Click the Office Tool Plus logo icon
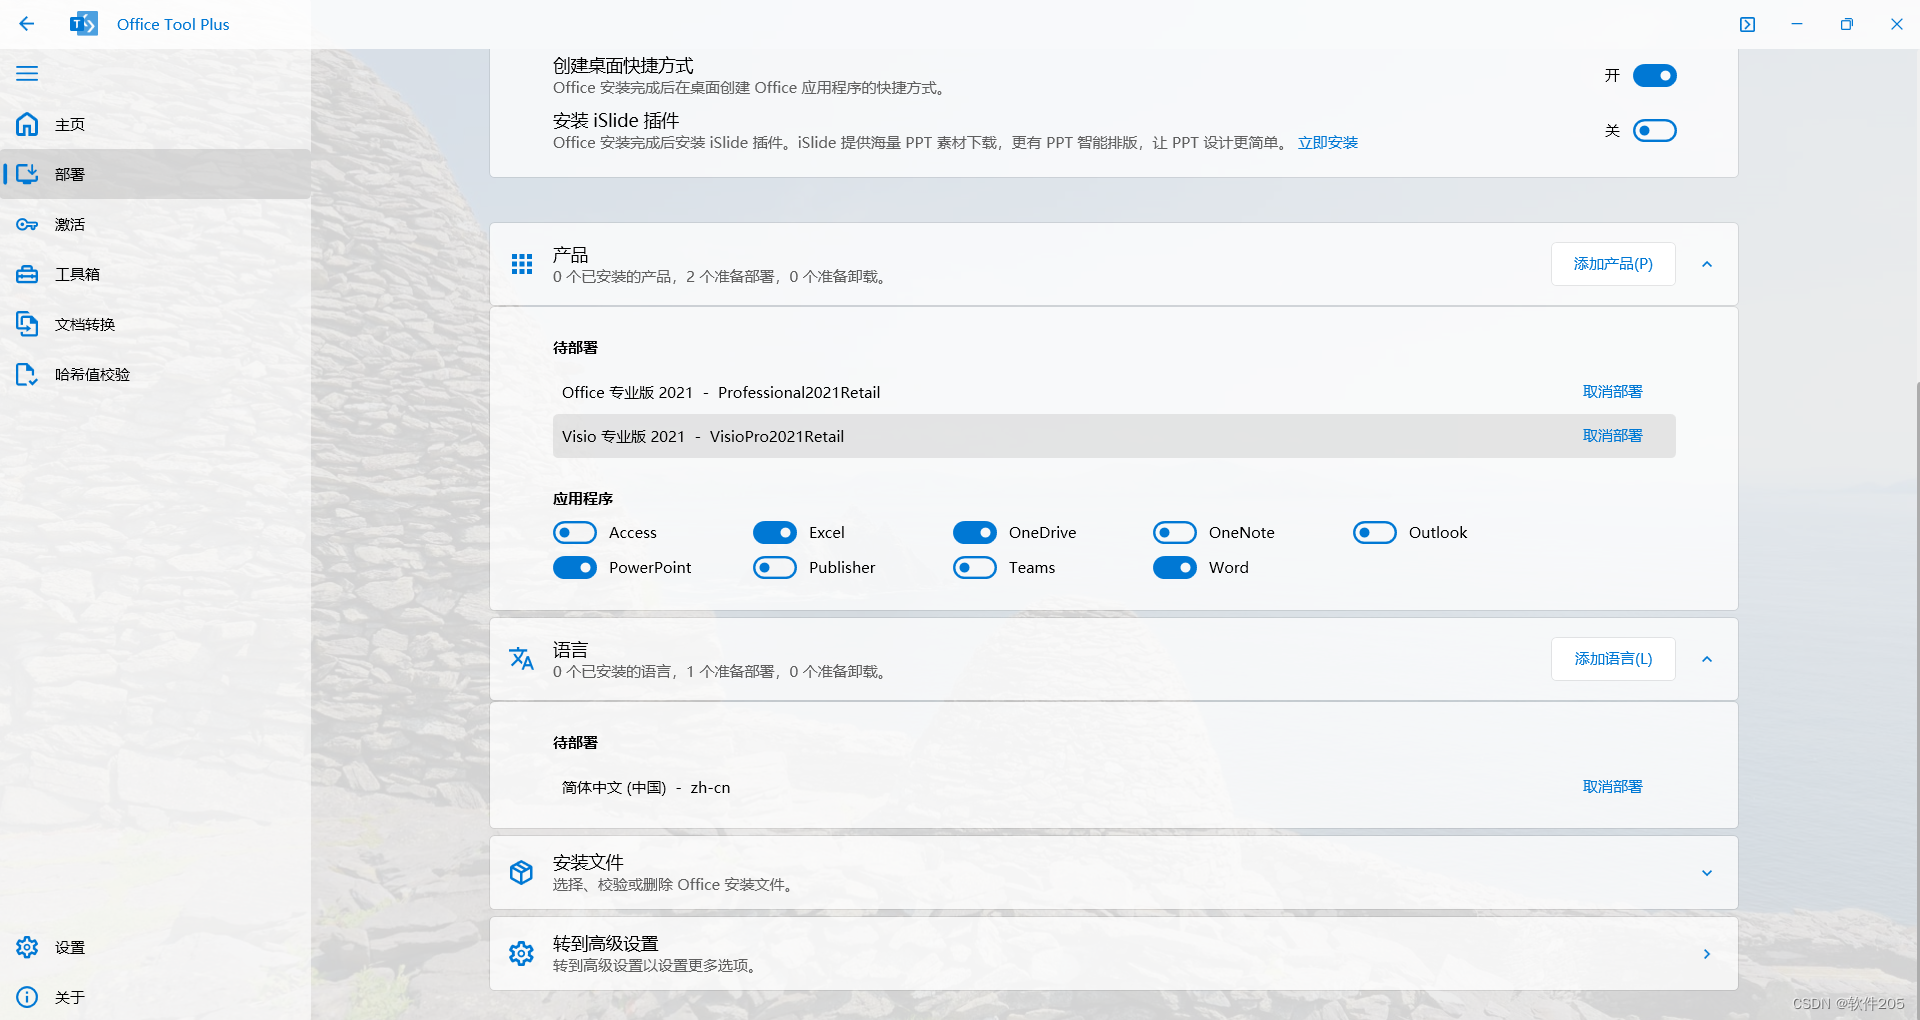1920x1020 pixels. click(x=84, y=24)
